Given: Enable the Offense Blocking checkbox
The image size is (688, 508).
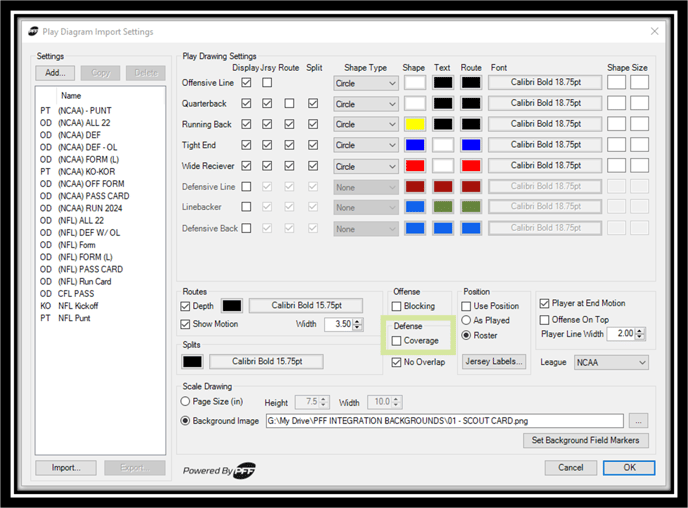Looking at the screenshot, I should [x=396, y=306].
